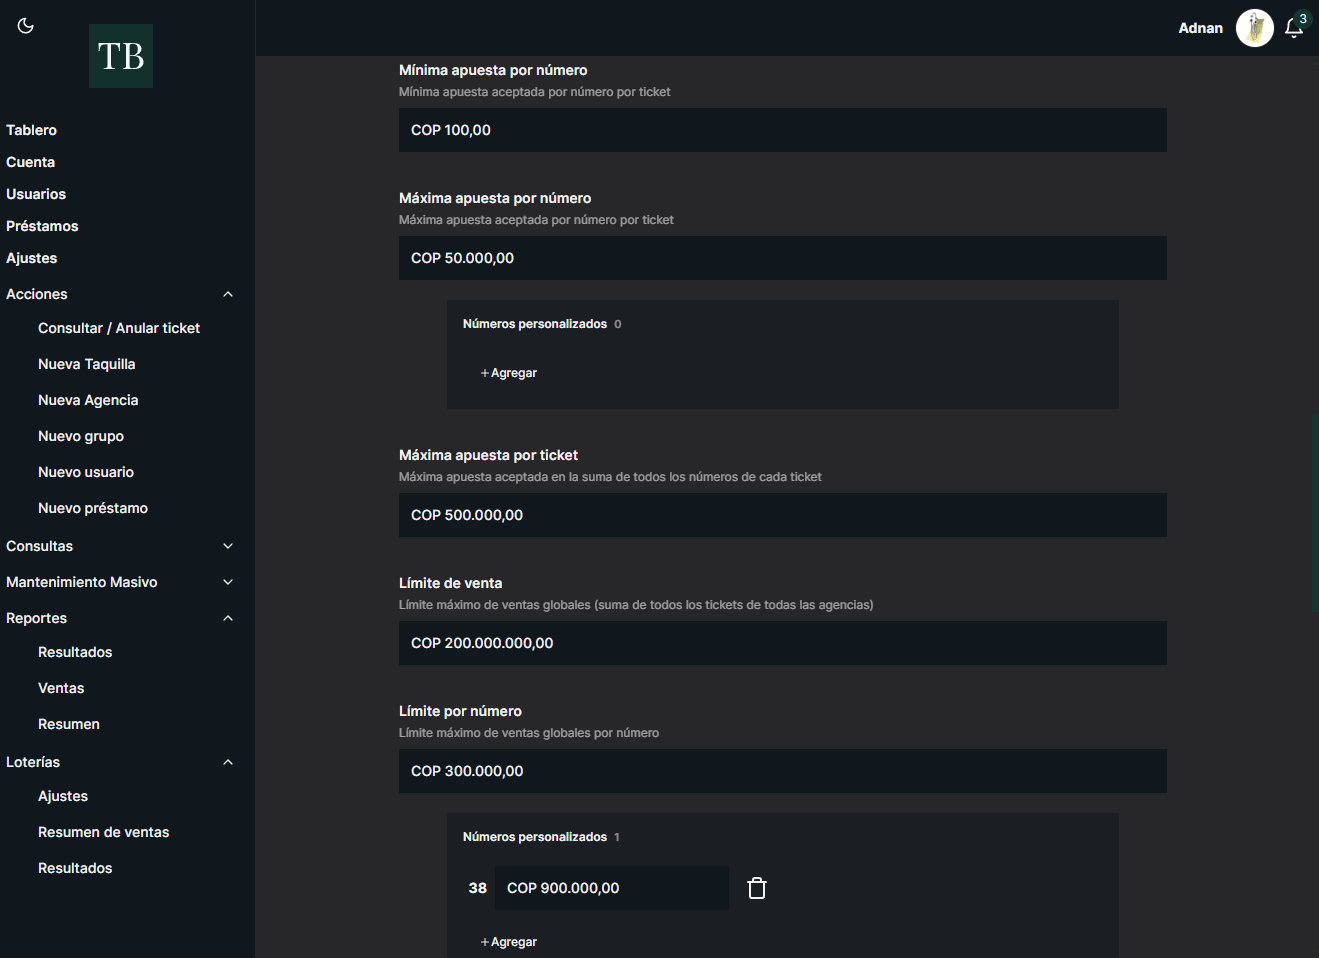Screen dimensions: 1319x958
Task: Open Resumen de ventas under Loterías
Action: click(x=104, y=832)
